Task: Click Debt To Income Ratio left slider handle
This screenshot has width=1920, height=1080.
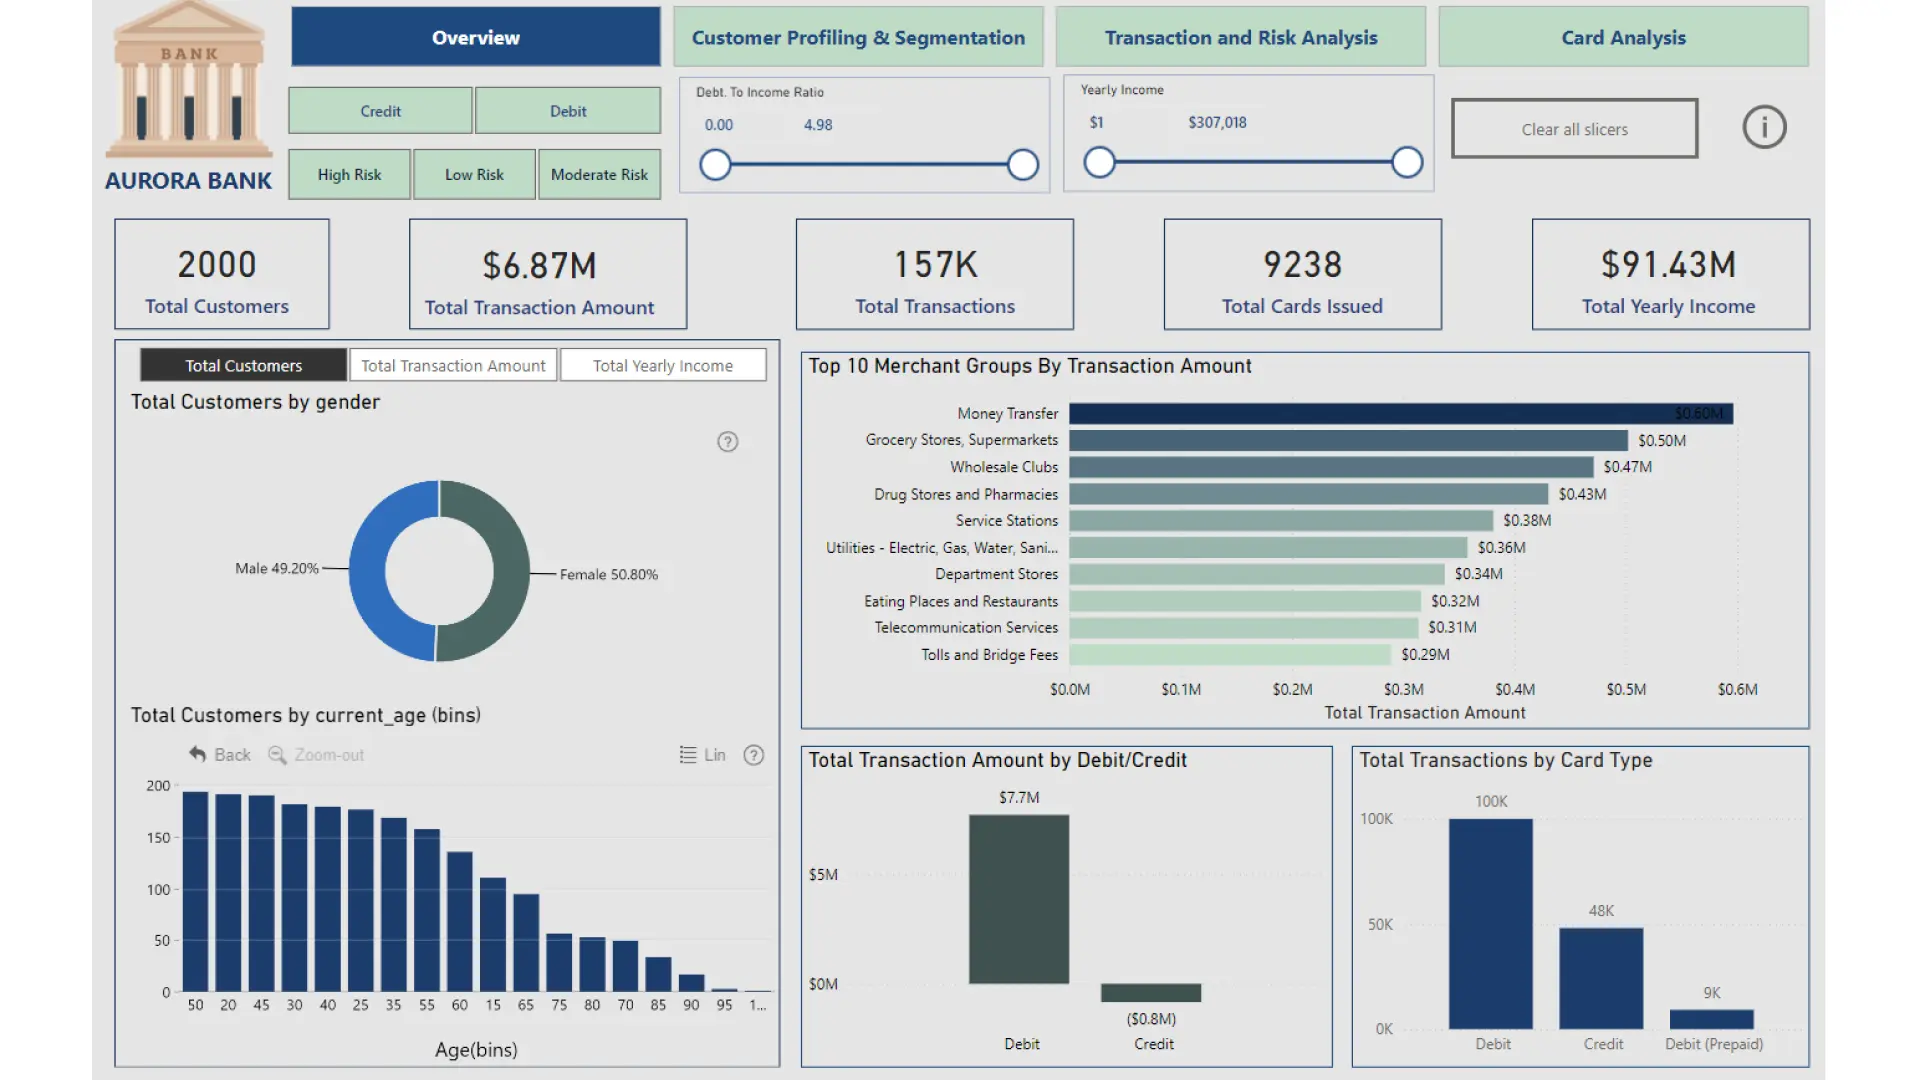Action: (x=715, y=165)
